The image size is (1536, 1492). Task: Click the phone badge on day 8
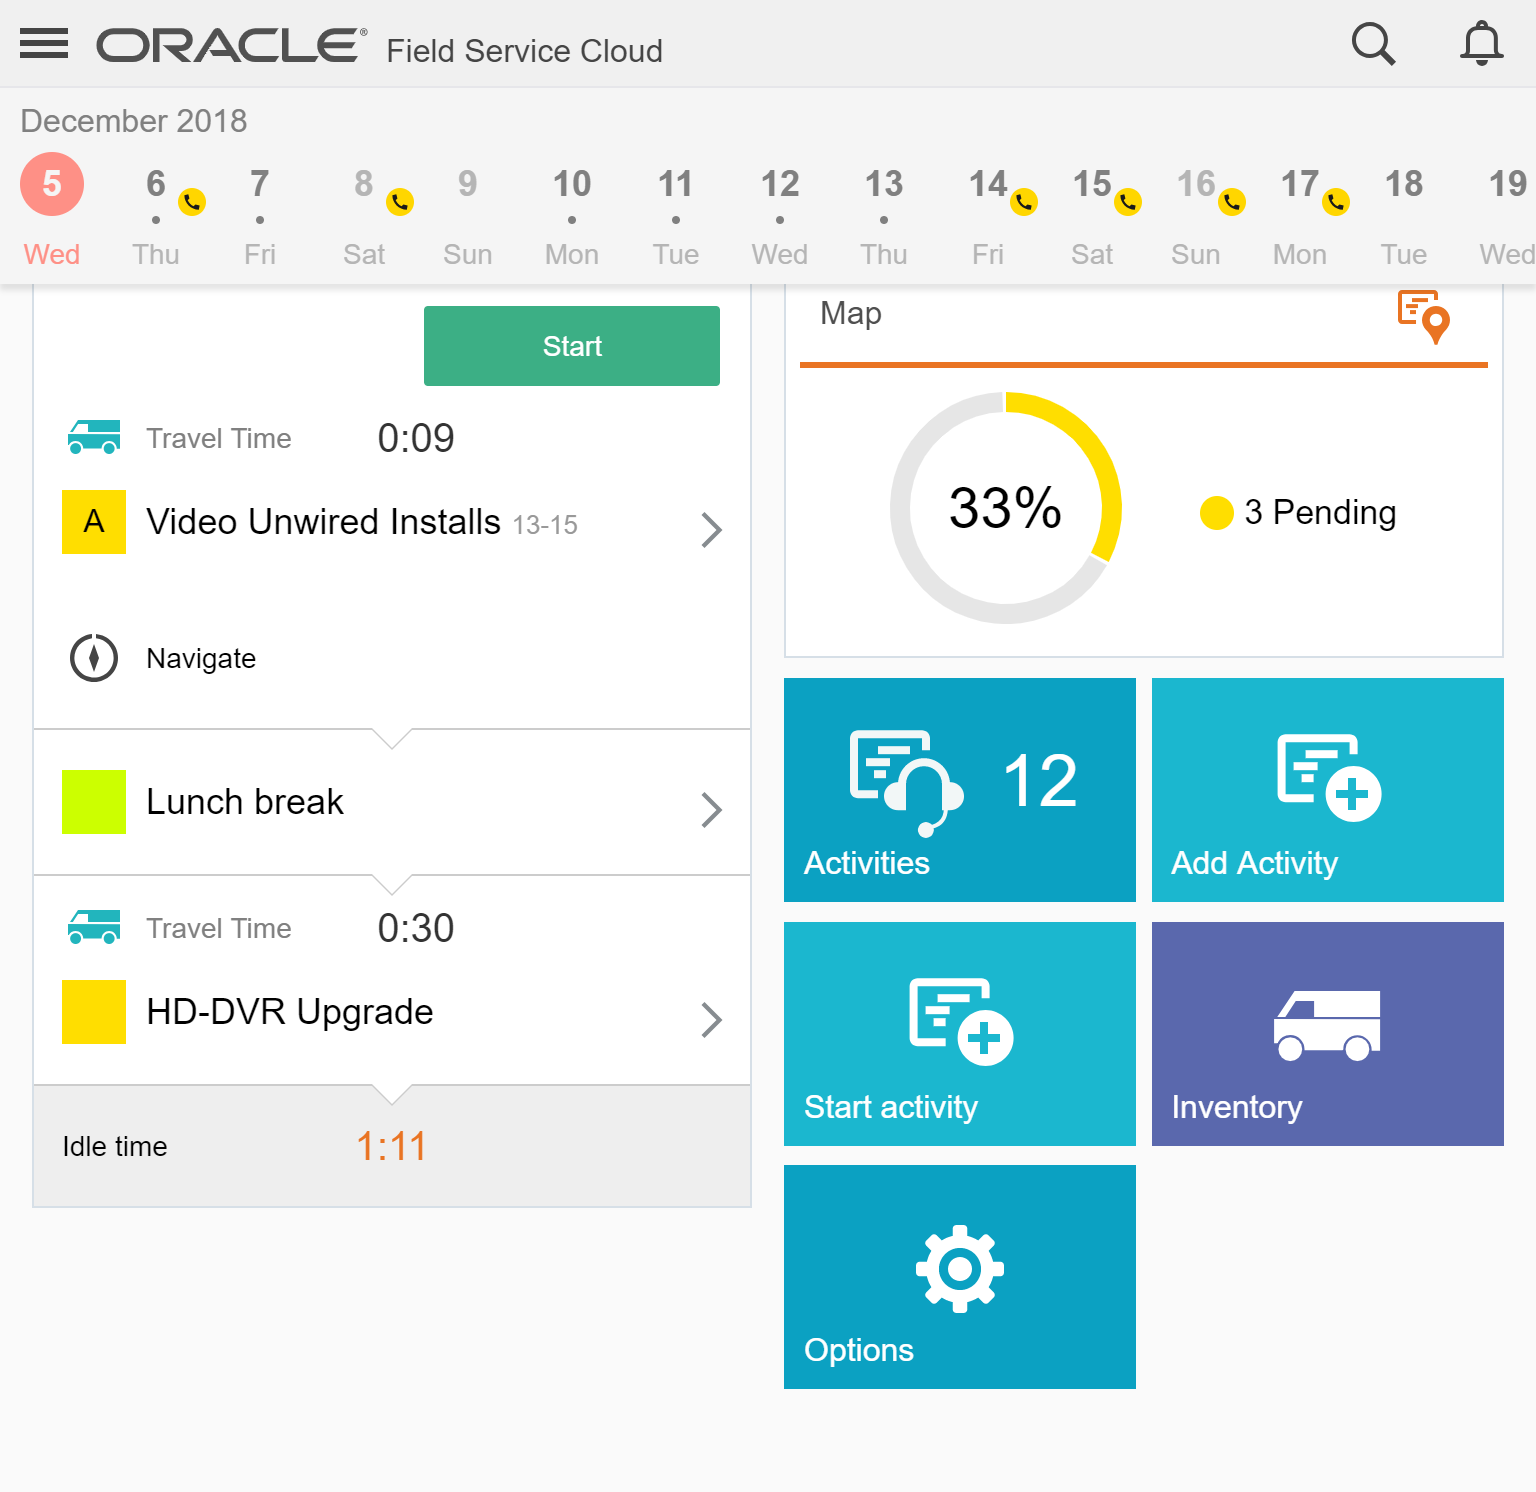[x=400, y=202]
